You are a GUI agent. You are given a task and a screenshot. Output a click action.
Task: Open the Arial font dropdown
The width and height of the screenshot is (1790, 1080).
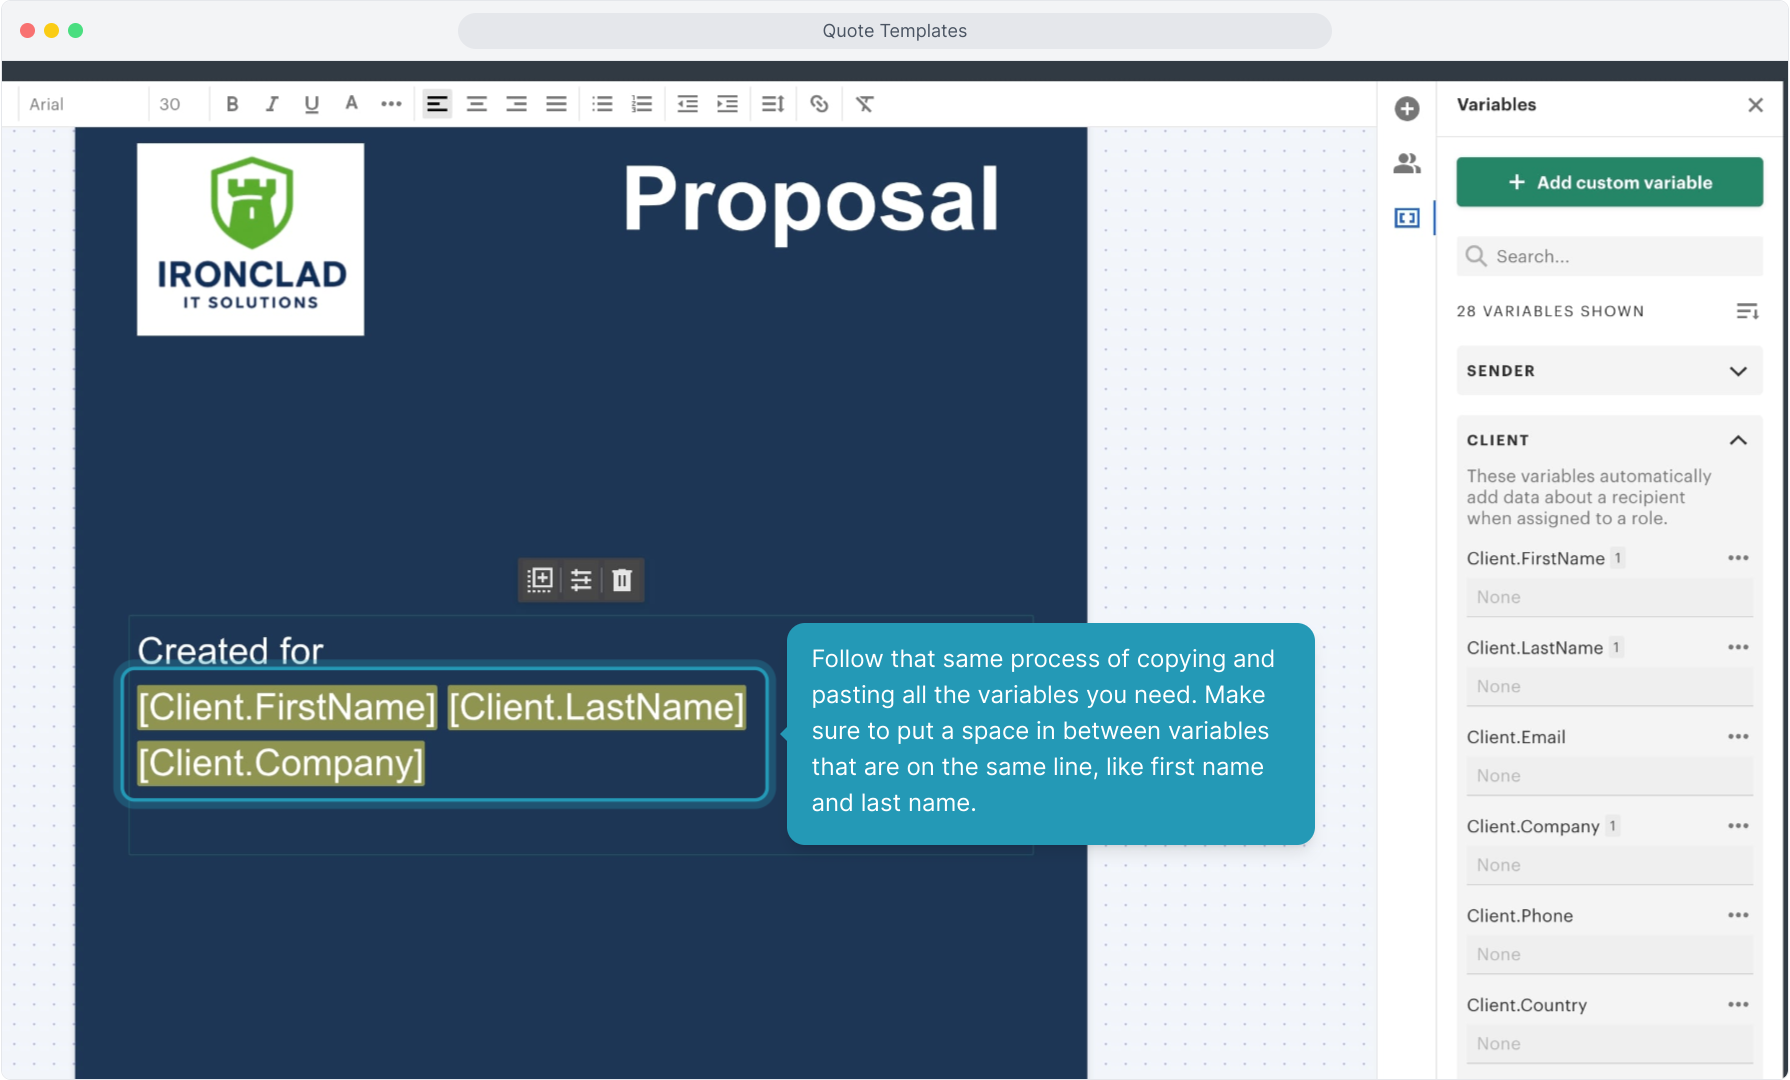[x=83, y=104]
